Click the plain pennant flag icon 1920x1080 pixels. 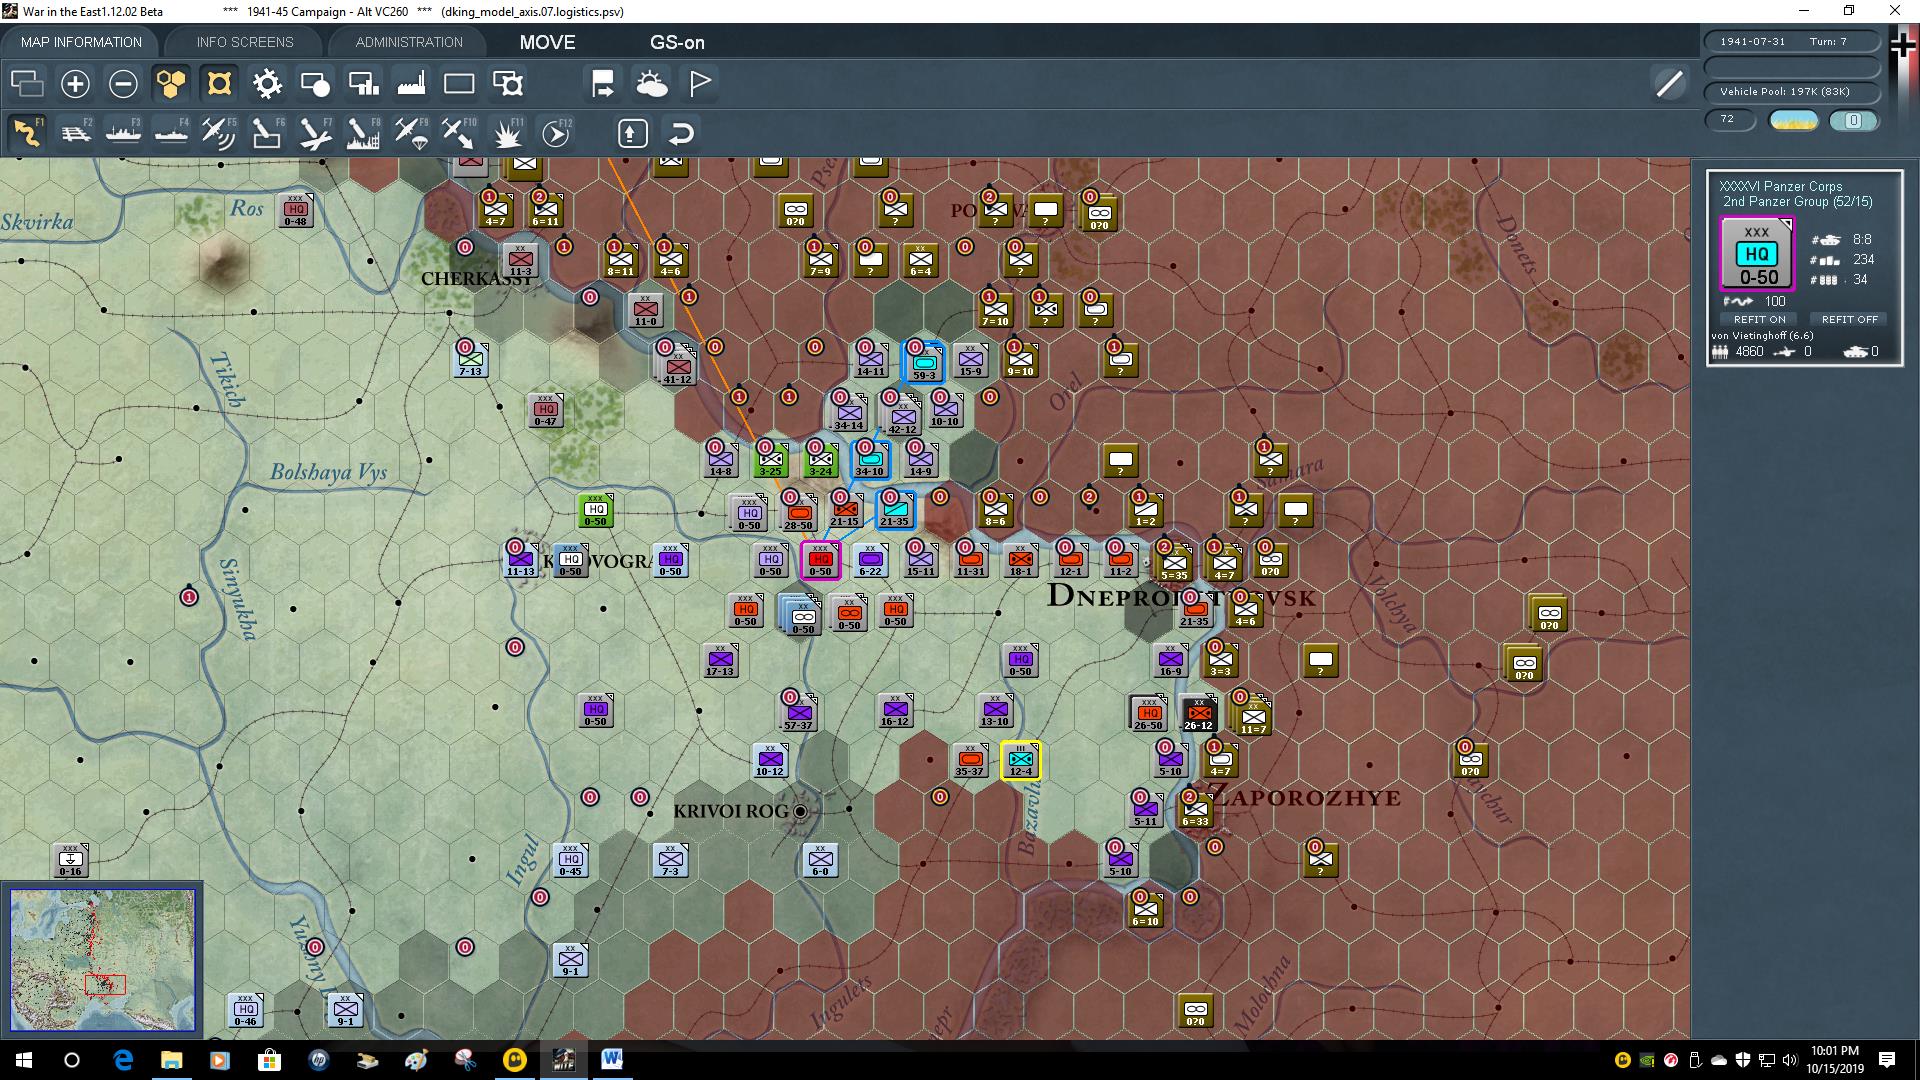700,83
